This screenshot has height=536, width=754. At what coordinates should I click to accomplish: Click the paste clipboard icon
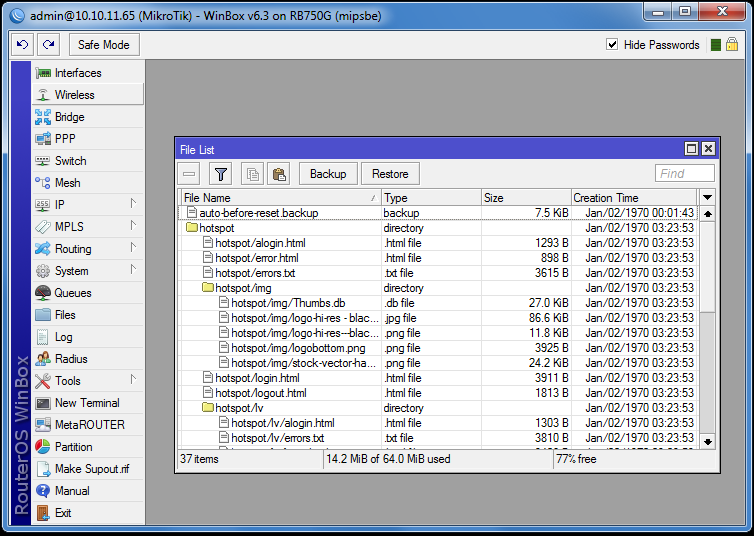pos(278,174)
